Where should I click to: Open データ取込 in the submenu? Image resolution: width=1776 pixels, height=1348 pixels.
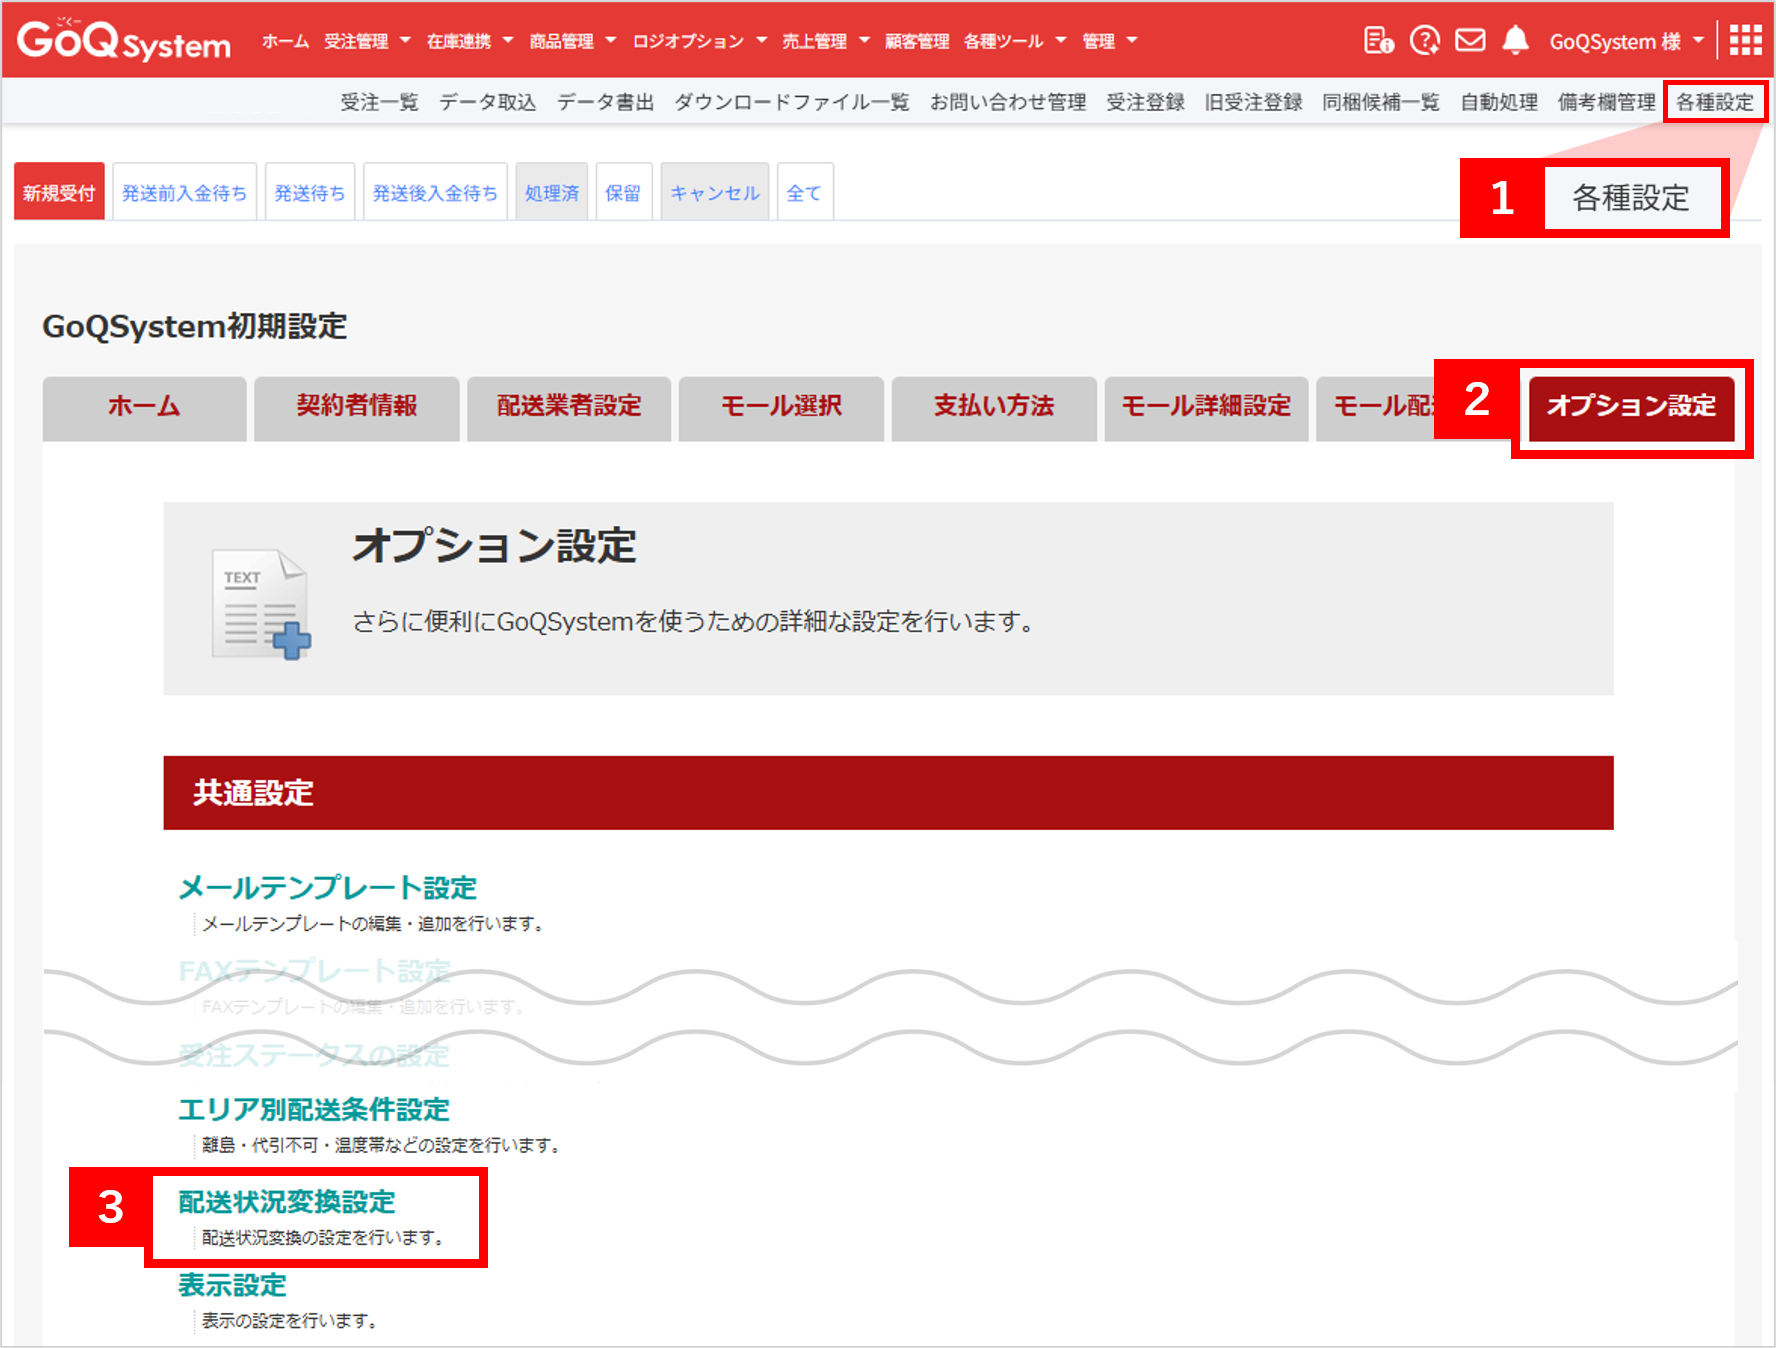pos(487,102)
